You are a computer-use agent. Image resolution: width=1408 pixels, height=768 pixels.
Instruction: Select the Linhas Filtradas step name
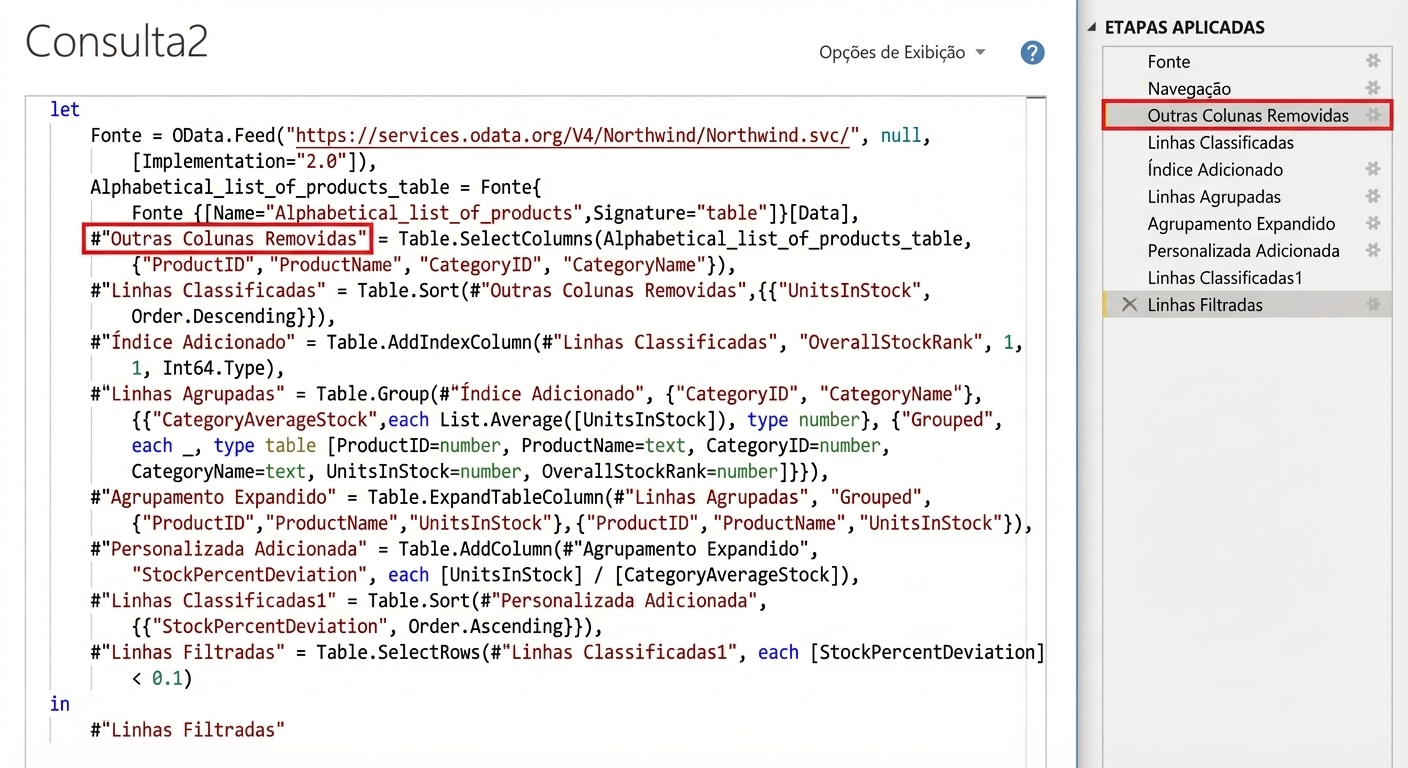click(x=1205, y=305)
